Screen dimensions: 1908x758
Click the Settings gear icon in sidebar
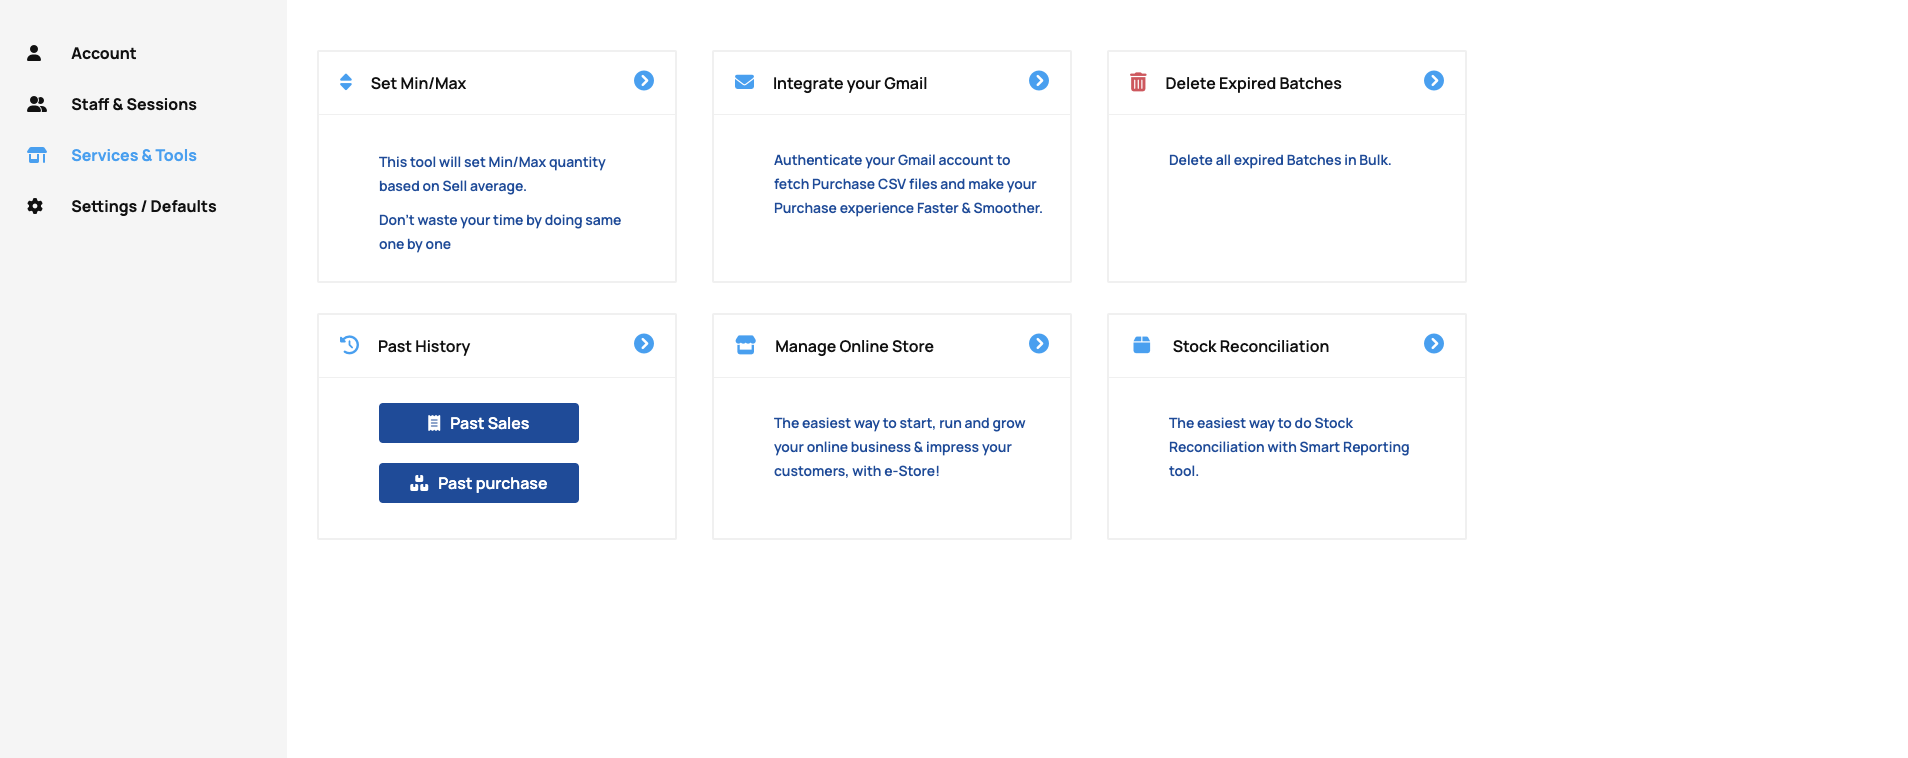[x=35, y=206]
